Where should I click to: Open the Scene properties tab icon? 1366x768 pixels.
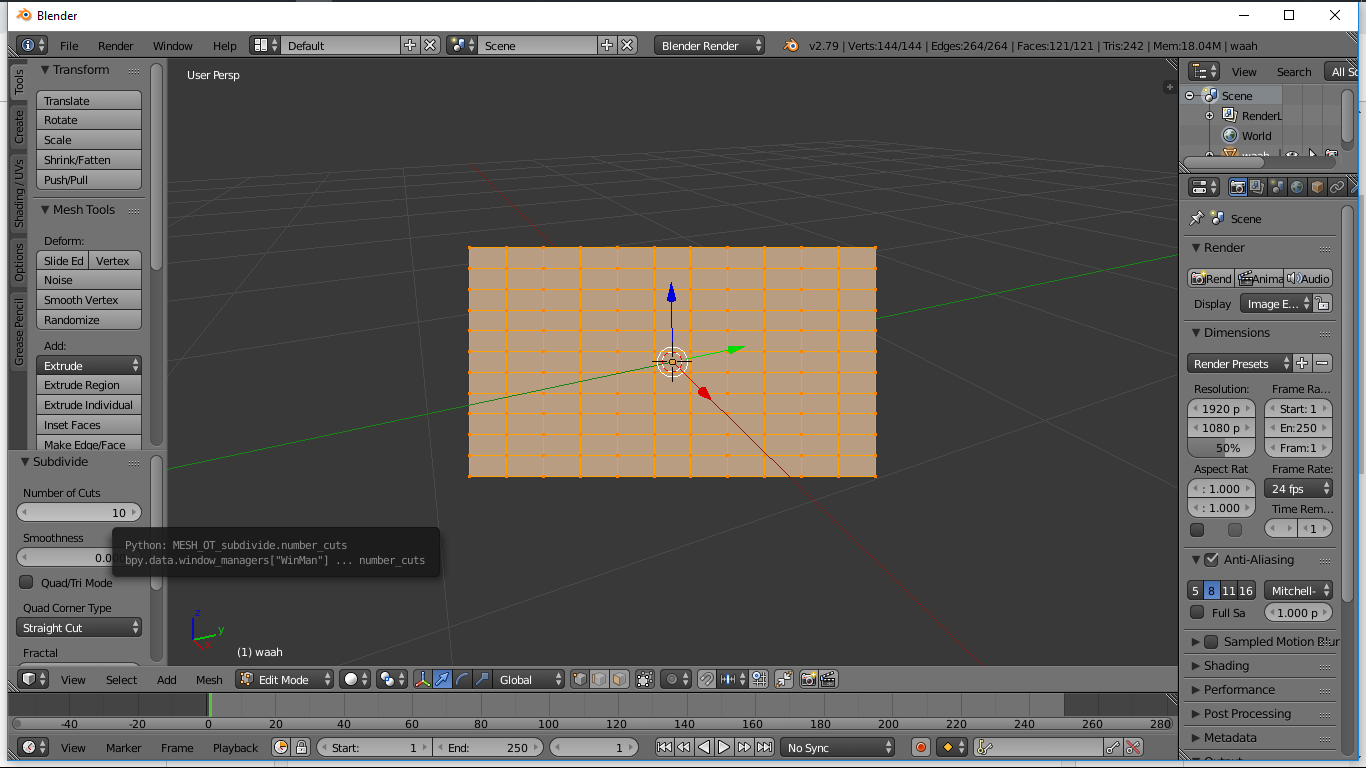click(1277, 187)
